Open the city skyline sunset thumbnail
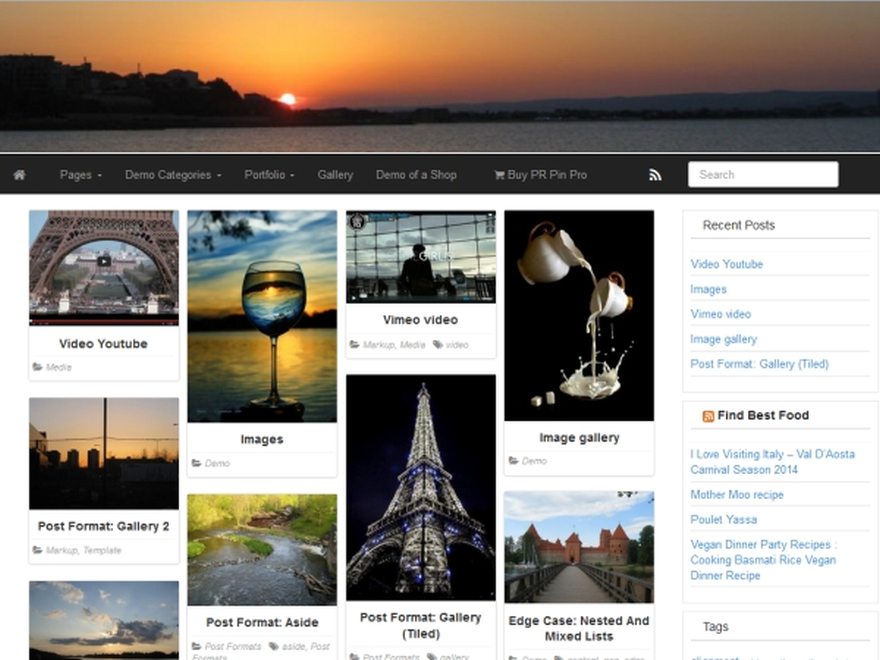 (x=104, y=453)
